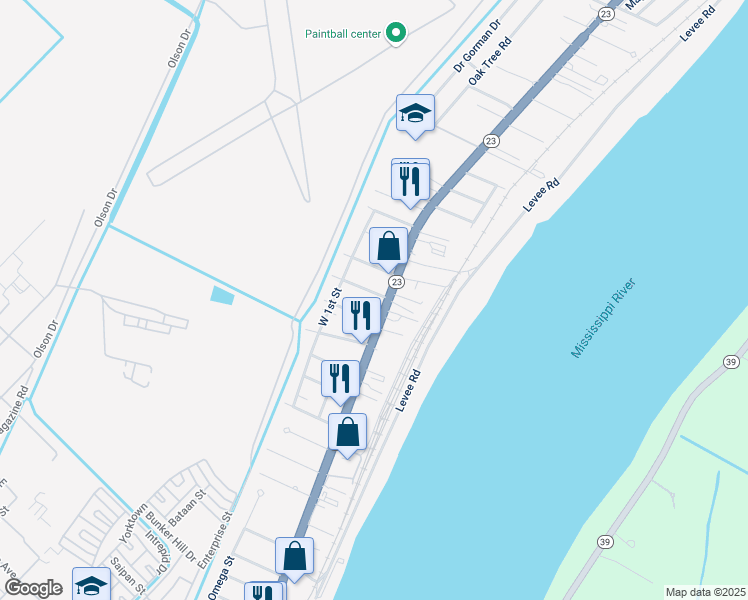The height and width of the screenshot is (600, 748).
Task: Open the shopping bag marker near Omega St
Action: point(294,559)
